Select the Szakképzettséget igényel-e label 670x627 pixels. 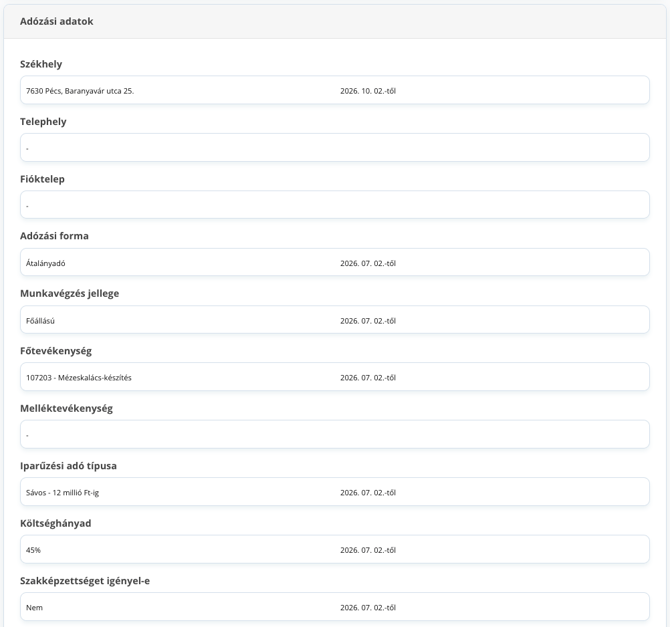85,581
